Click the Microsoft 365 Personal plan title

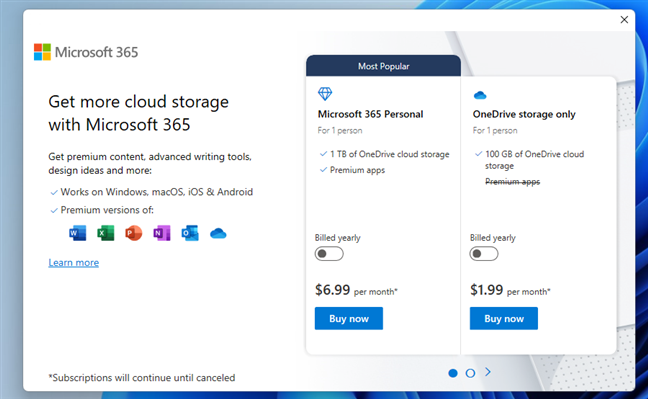coord(370,114)
